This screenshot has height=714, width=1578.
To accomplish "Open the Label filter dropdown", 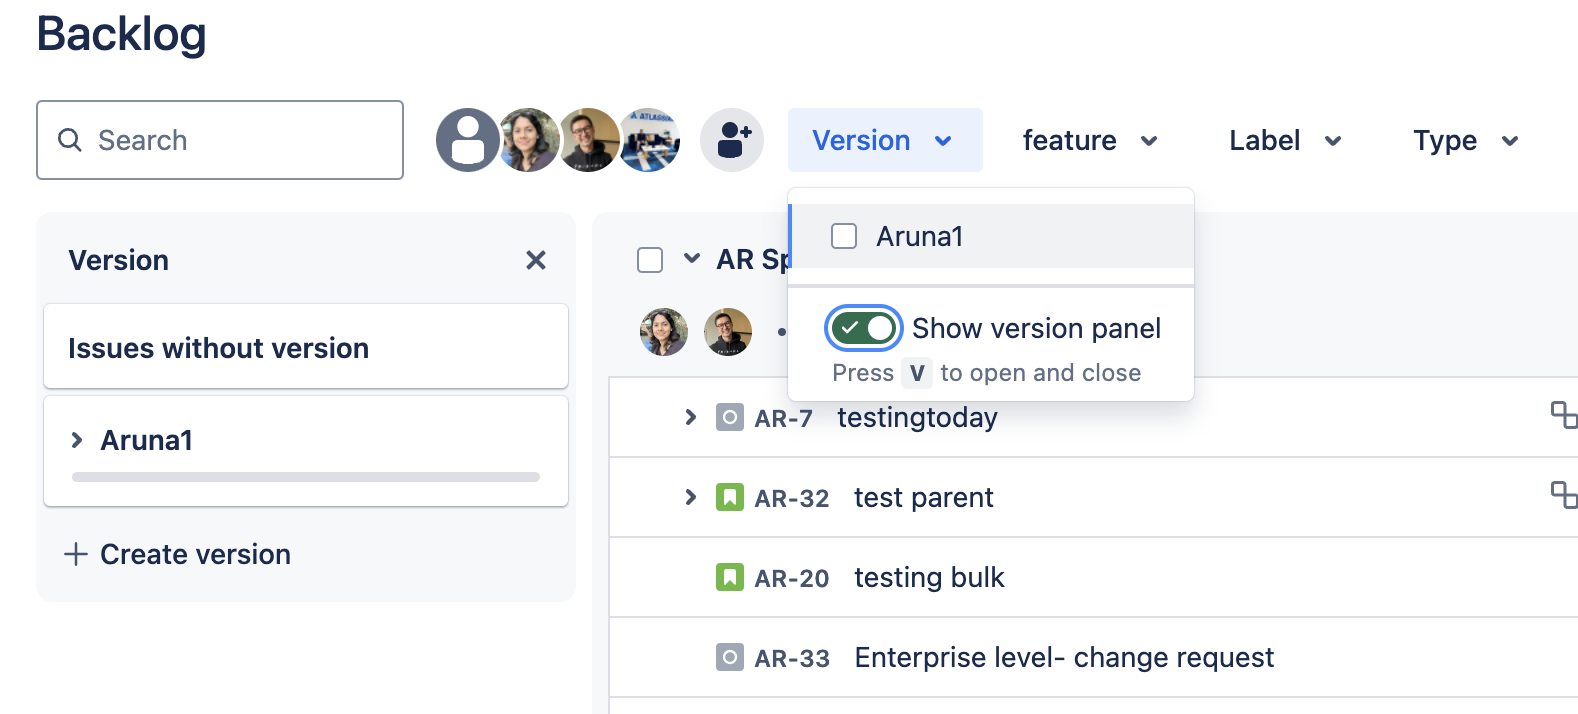I will pos(1285,140).
